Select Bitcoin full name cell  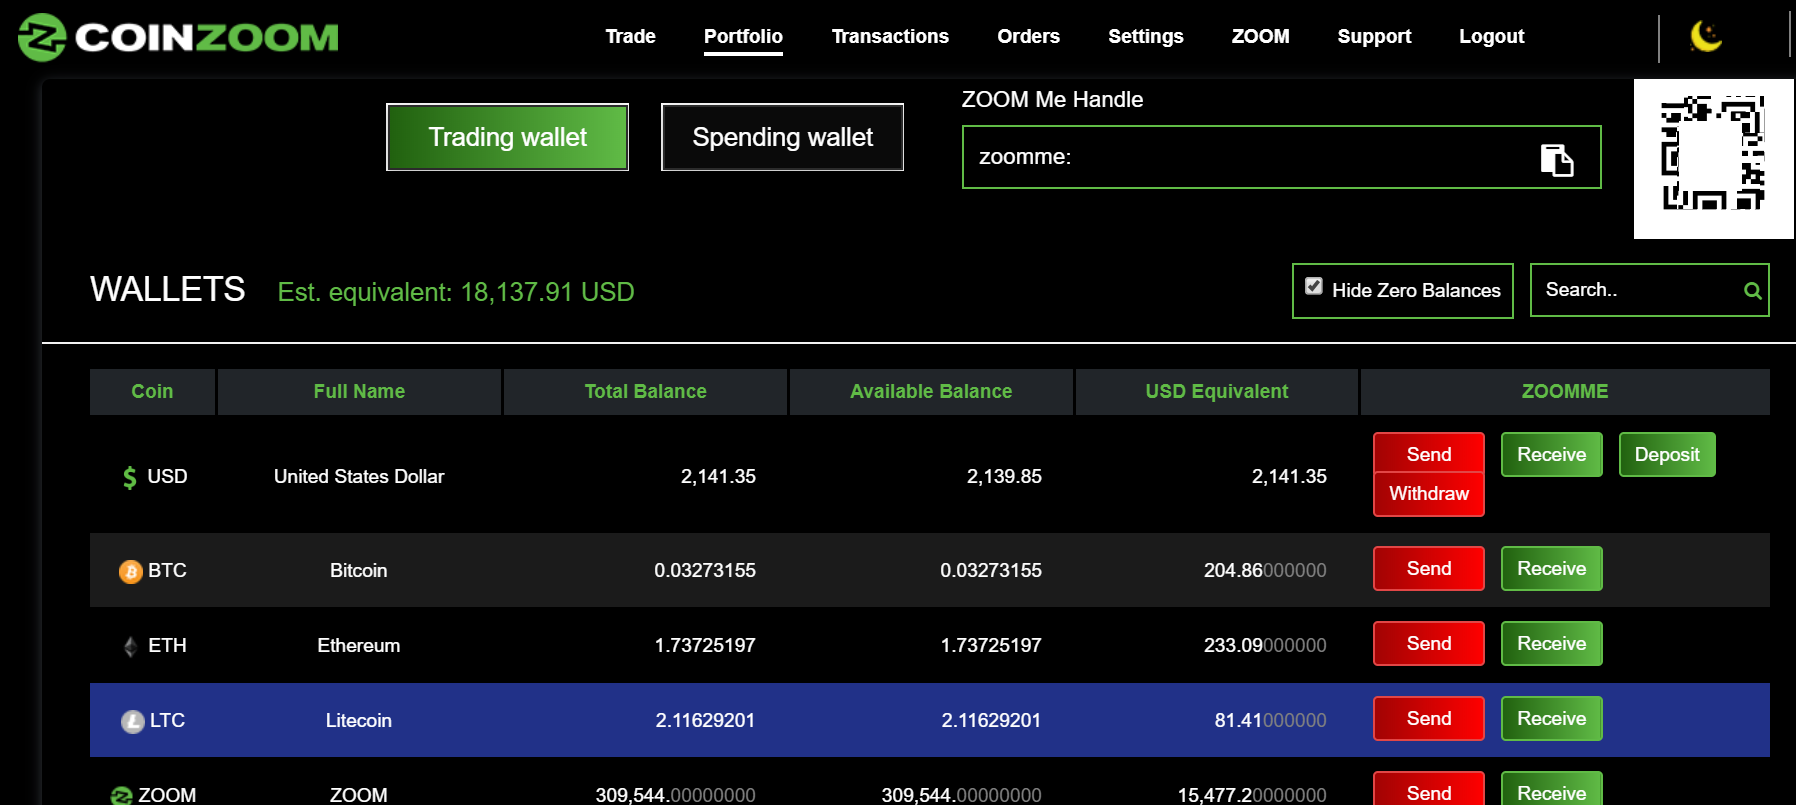click(359, 570)
